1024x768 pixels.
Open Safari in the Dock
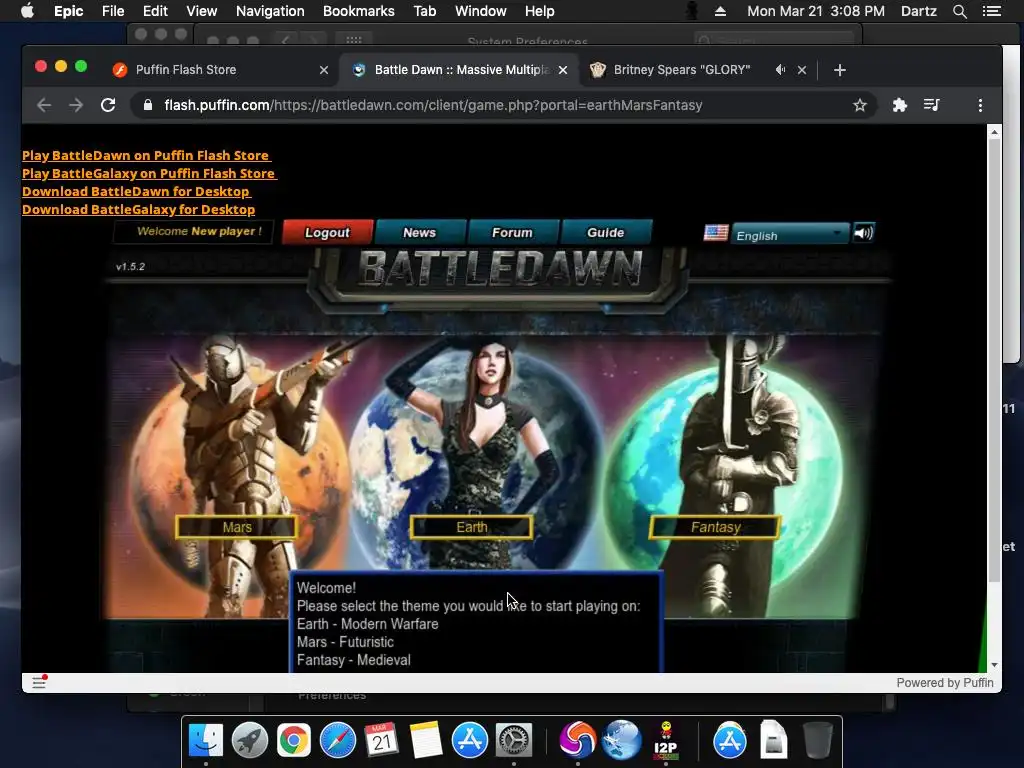pyautogui.click(x=338, y=741)
